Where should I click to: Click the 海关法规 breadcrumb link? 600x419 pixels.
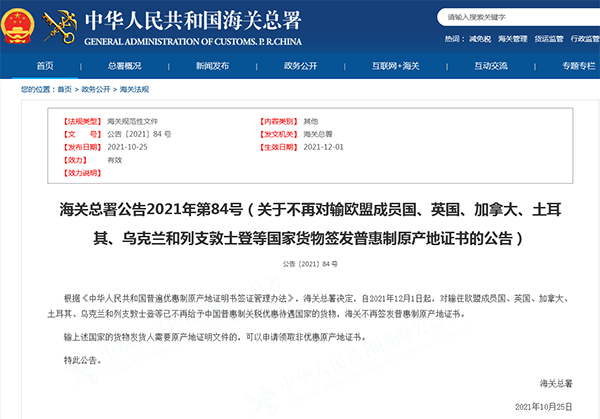134,89
